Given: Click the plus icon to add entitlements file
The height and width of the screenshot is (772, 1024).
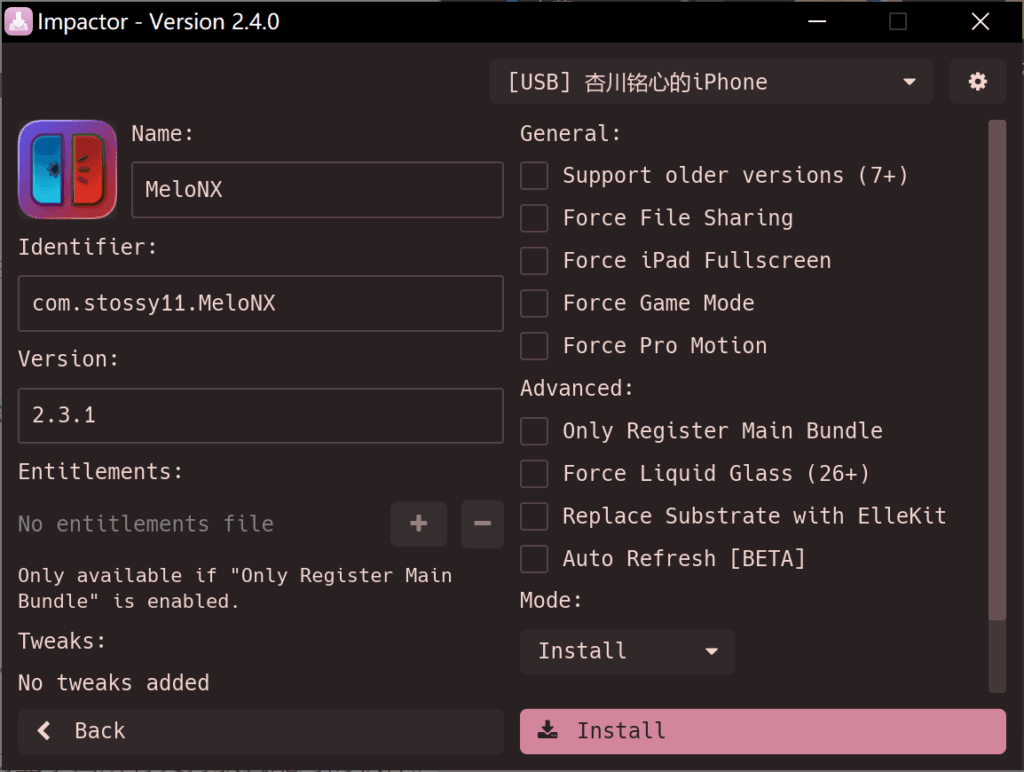Looking at the screenshot, I should (419, 524).
